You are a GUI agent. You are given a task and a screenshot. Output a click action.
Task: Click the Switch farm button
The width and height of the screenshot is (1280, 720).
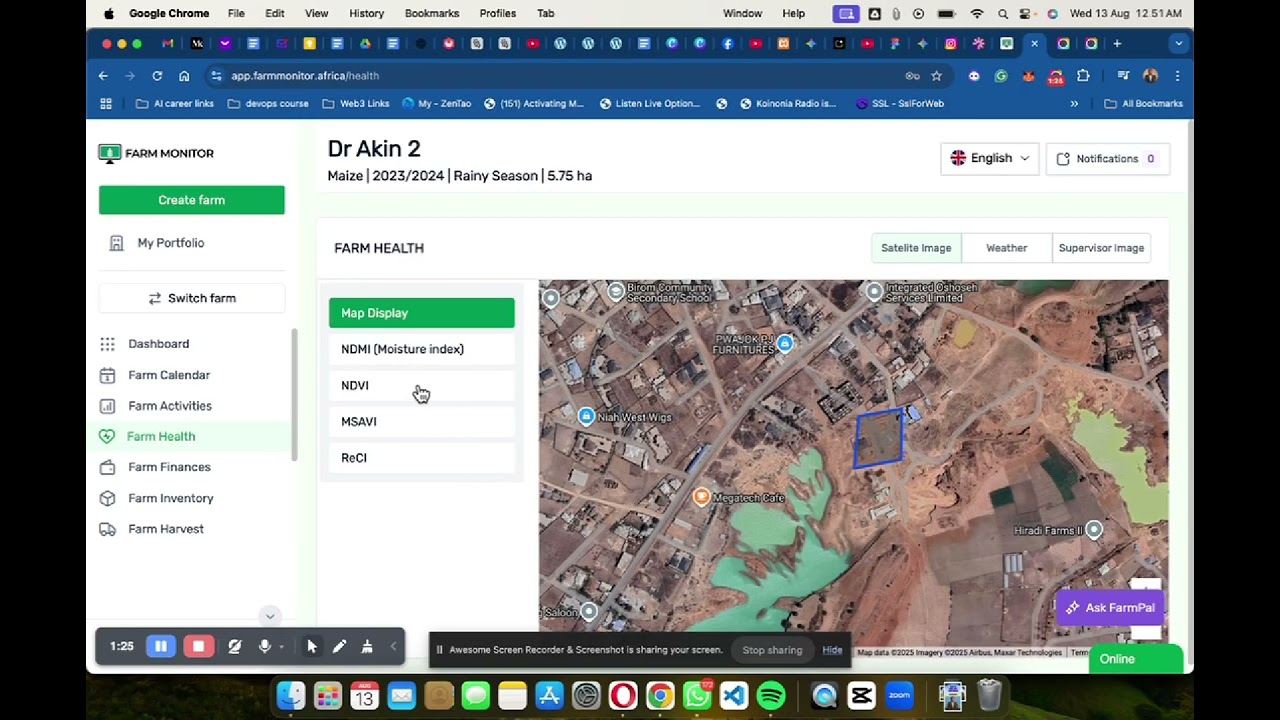coord(191,298)
